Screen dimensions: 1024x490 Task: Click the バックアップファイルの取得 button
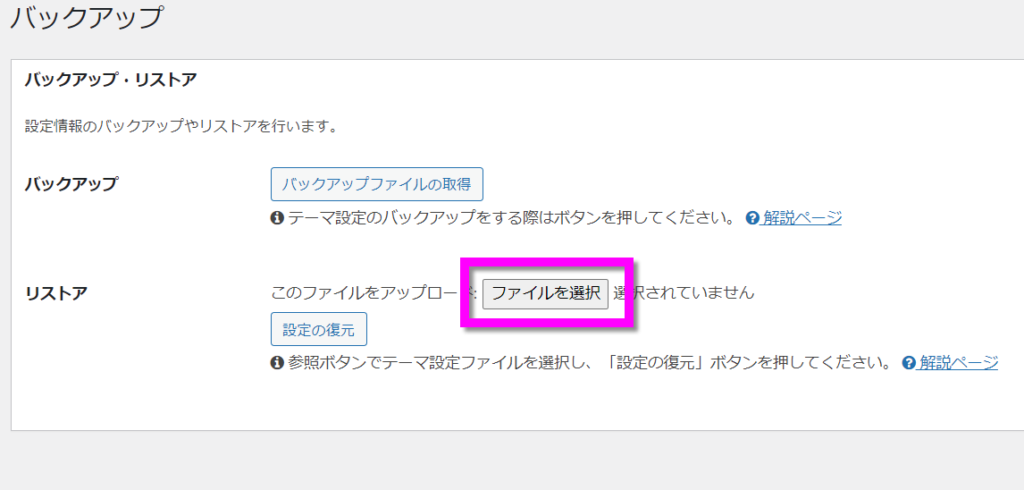tap(376, 184)
